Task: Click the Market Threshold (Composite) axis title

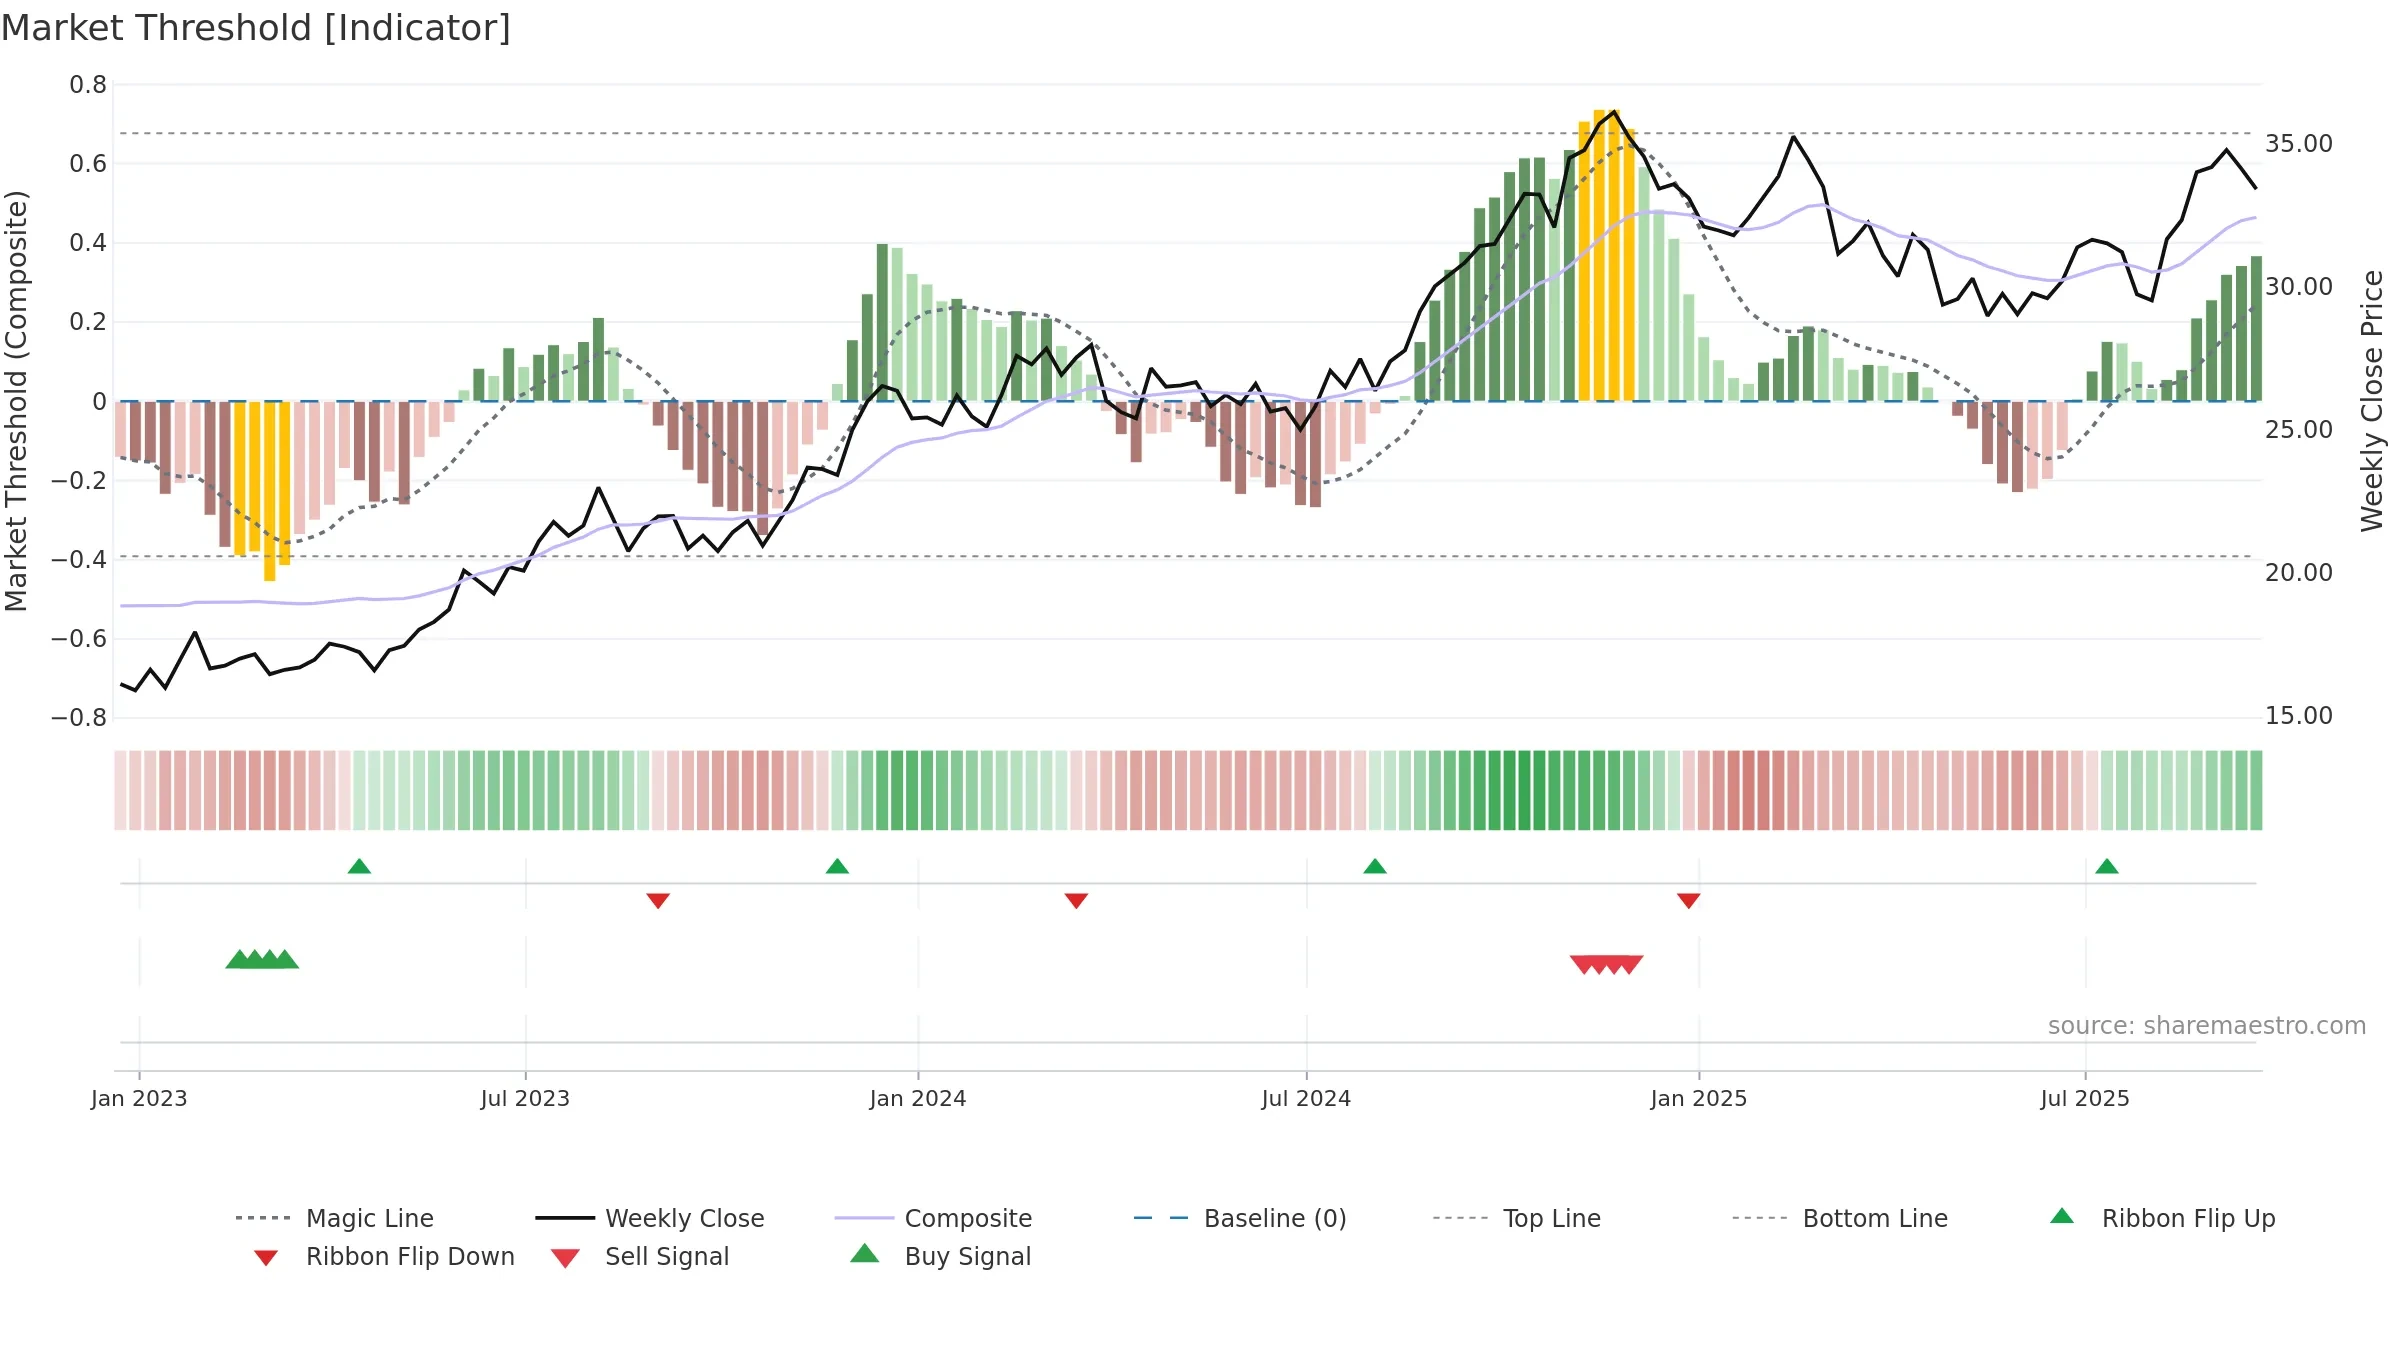Action: click(16, 401)
